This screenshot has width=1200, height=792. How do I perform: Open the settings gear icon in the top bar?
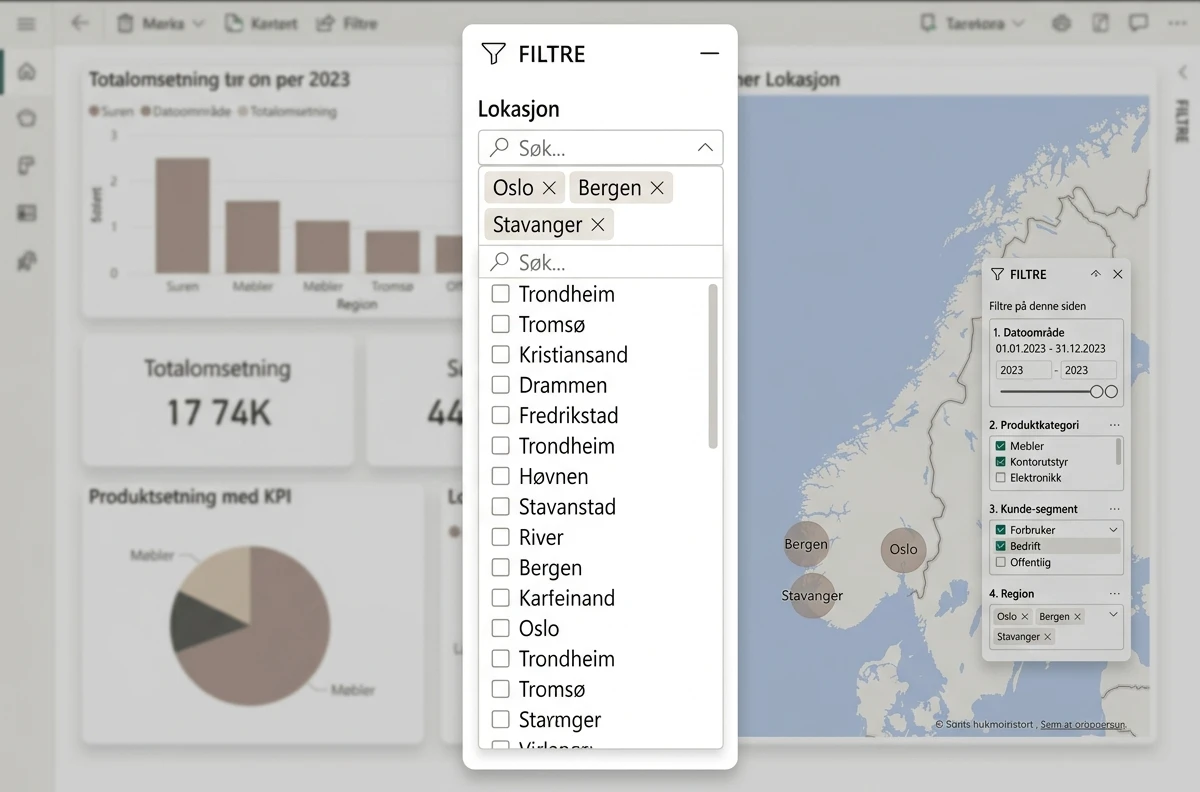[x=1062, y=23]
